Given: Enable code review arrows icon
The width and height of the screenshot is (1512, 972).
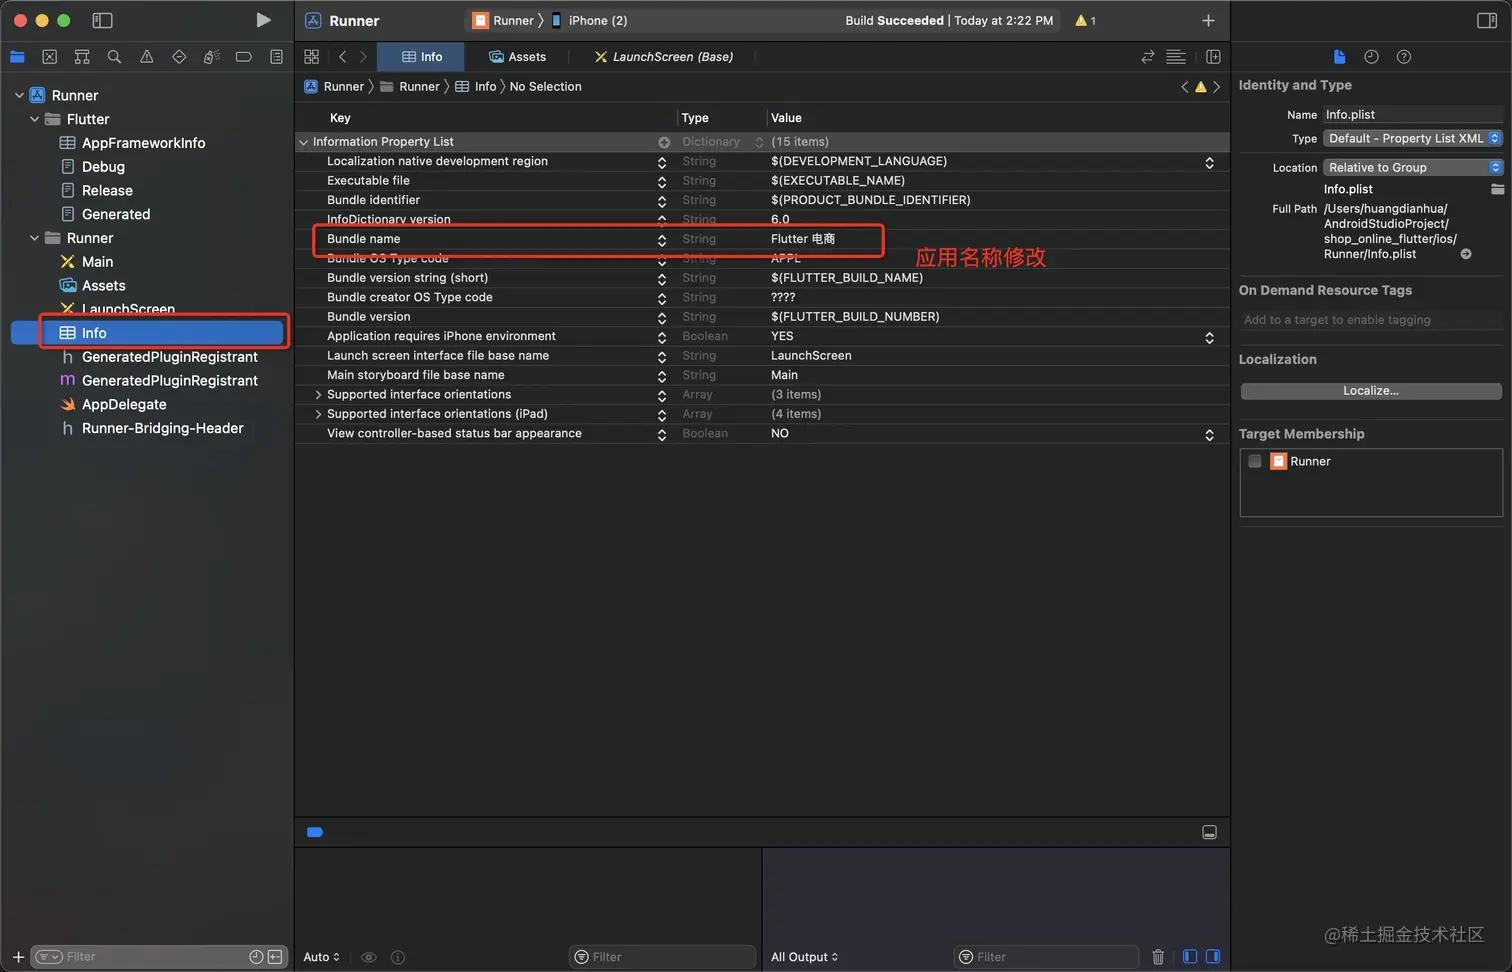Looking at the screenshot, I should 1148,57.
